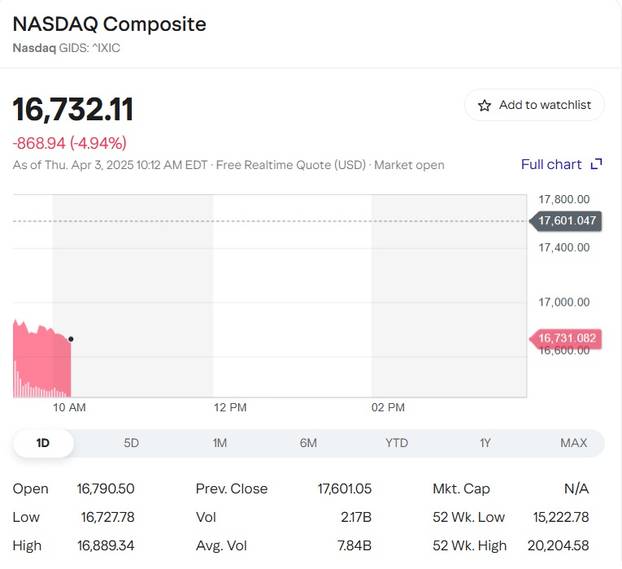Viewport: 622px width, 569px height.
Task: Click the 12 PM axis label
Action: point(230,408)
